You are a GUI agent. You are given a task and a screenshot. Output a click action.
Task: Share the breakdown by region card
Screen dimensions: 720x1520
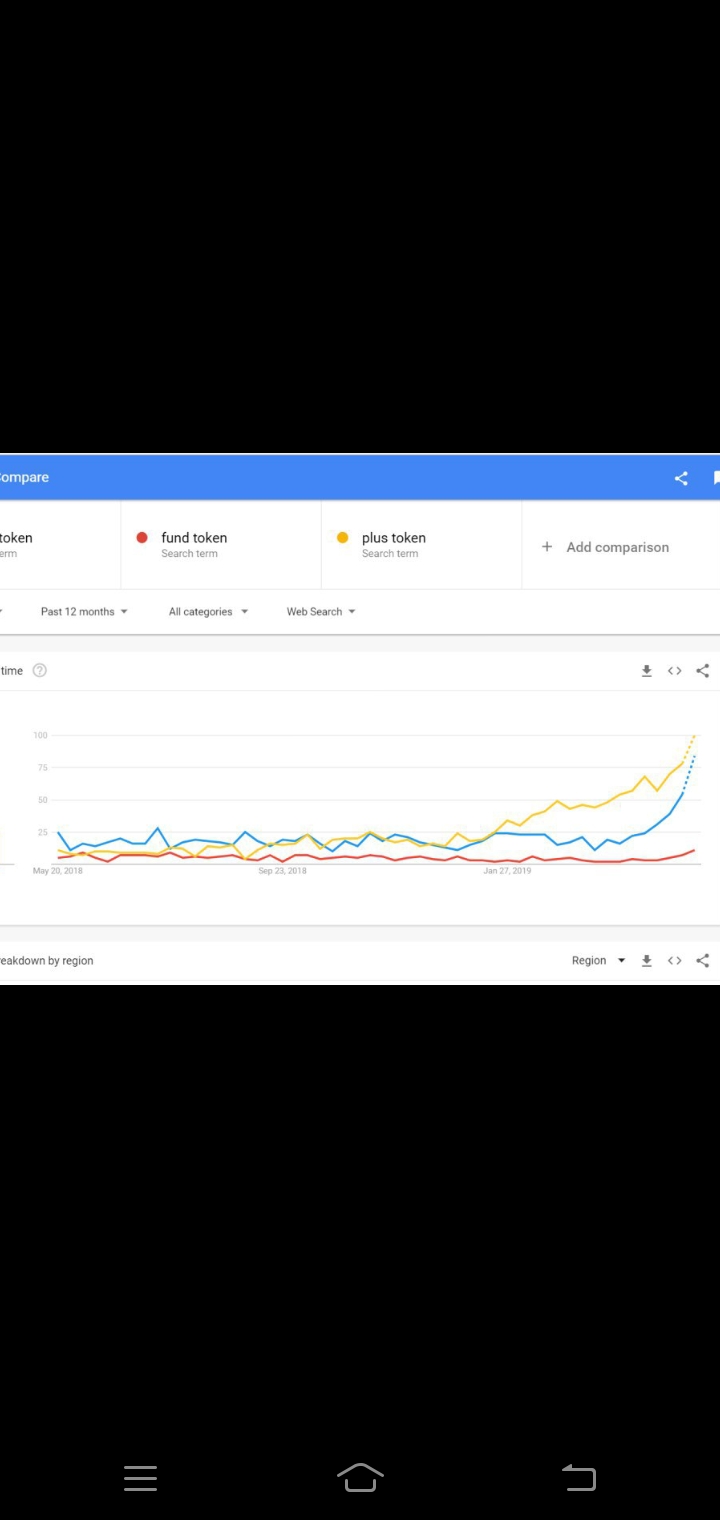703,961
